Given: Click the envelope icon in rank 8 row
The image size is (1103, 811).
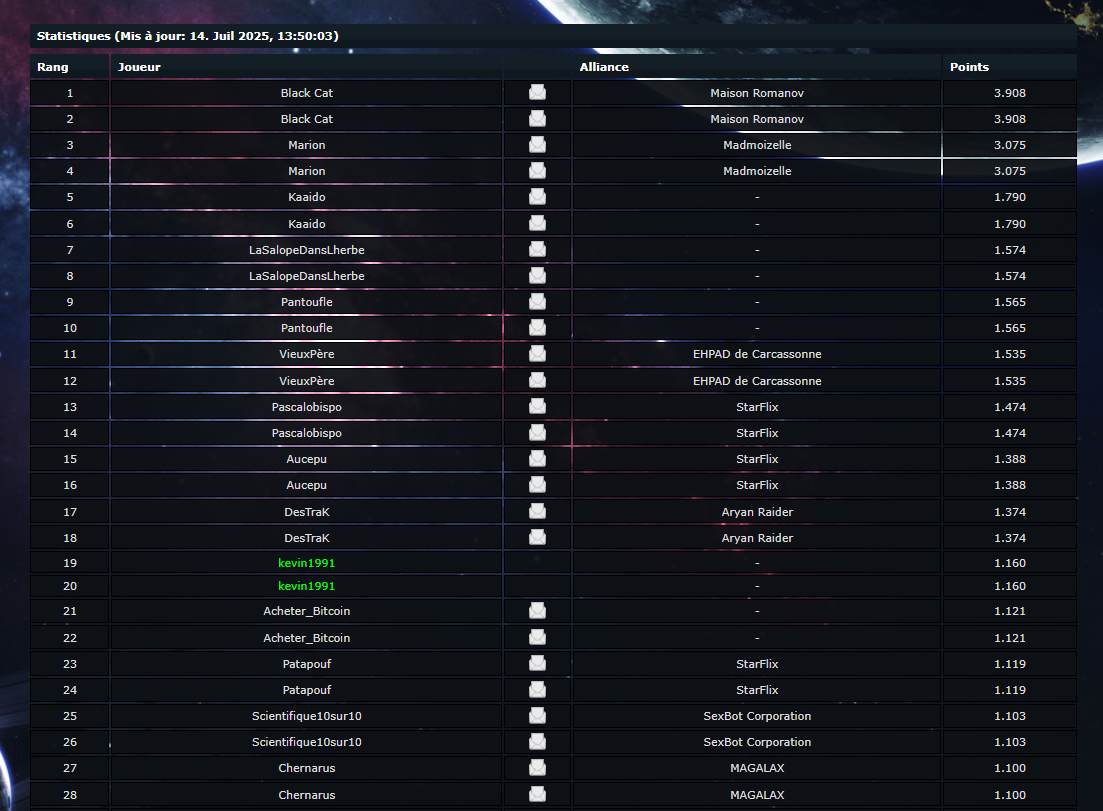Looking at the screenshot, I should click(x=537, y=276).
